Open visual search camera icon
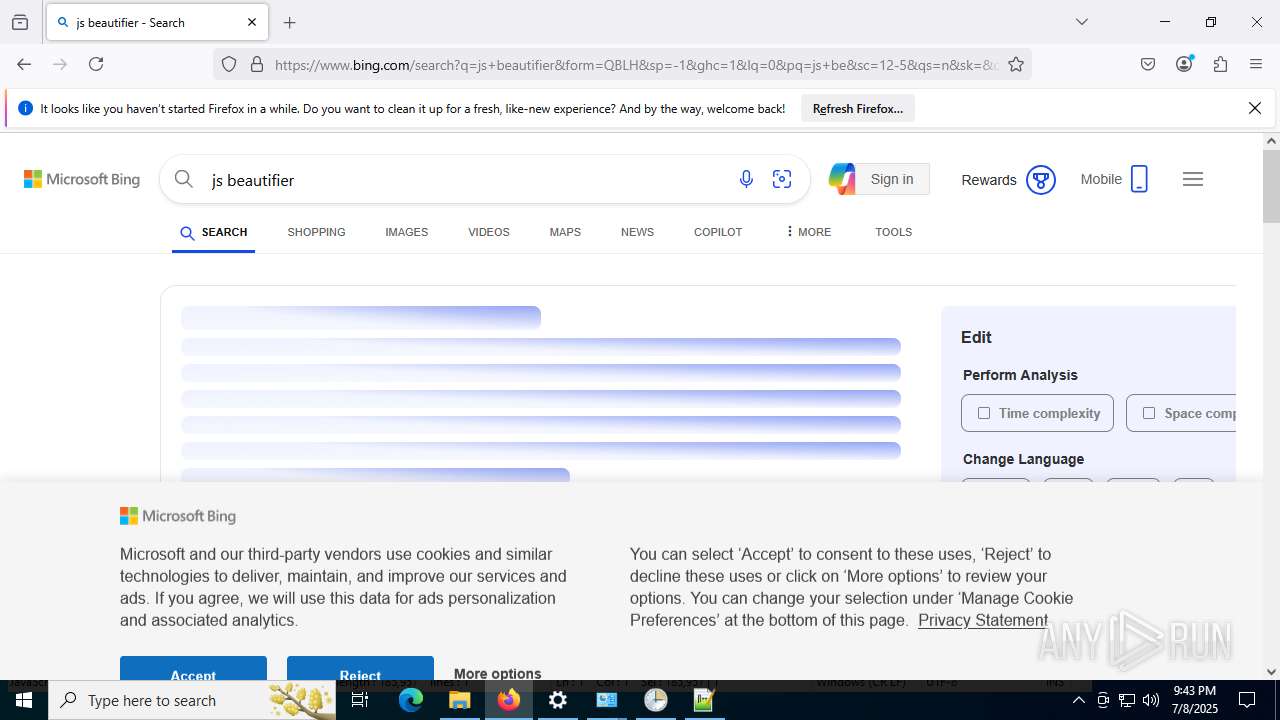The width and height of the screenshot is (1280, 720). tap(782, 179)
